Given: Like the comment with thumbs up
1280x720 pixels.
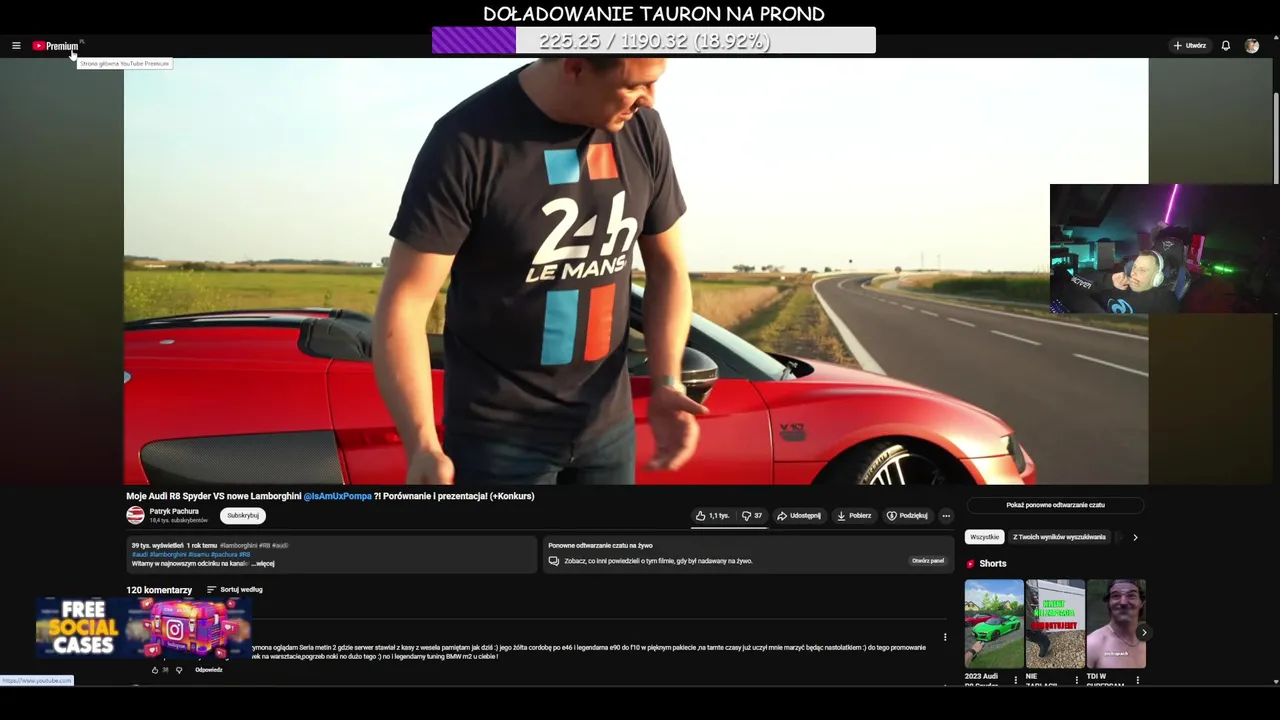Looking at the screenshot, I should click(155, 670).
